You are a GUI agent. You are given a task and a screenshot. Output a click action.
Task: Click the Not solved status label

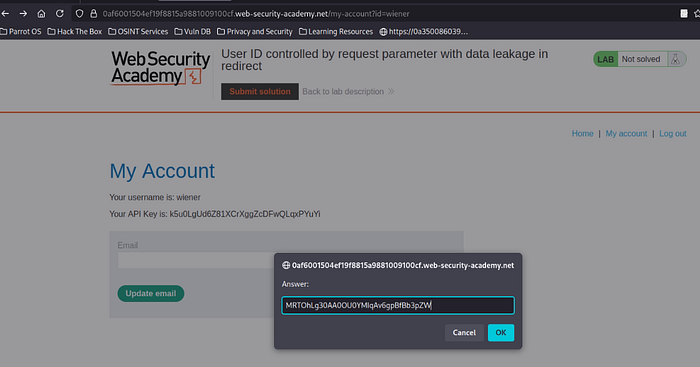point(641,59)
